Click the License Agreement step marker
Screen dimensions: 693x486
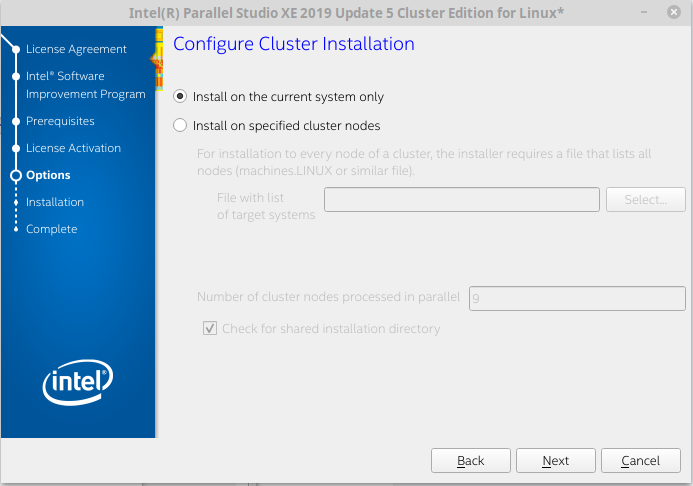(x=16, y=49)
